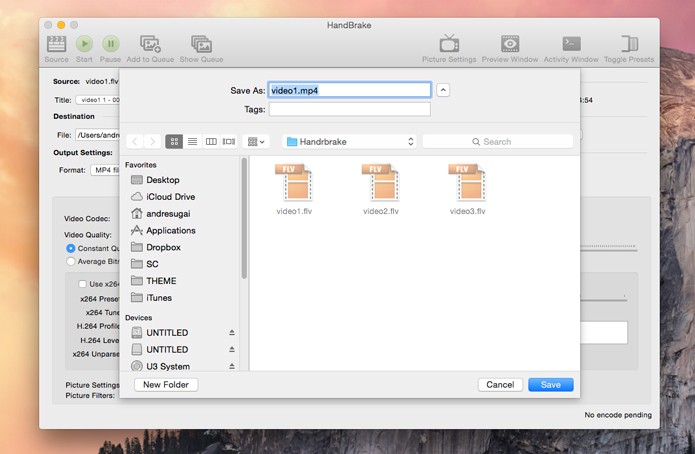
Task: Select iTunes folder in sidebar
Action: click(151, 298)
